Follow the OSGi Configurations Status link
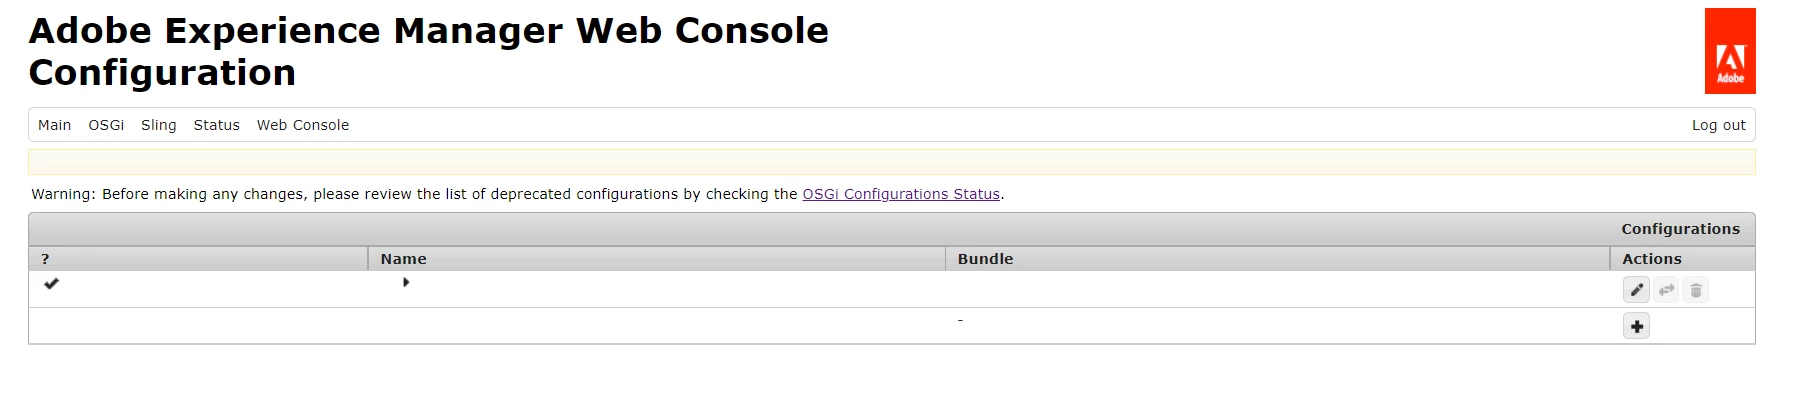 [x=901, y=194]
